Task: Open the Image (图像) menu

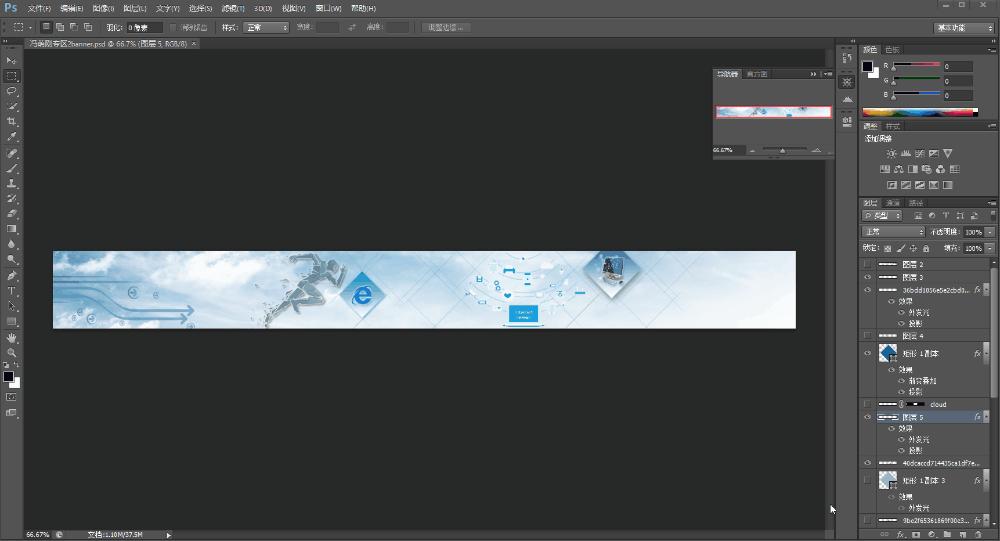Action: [103, 8]
